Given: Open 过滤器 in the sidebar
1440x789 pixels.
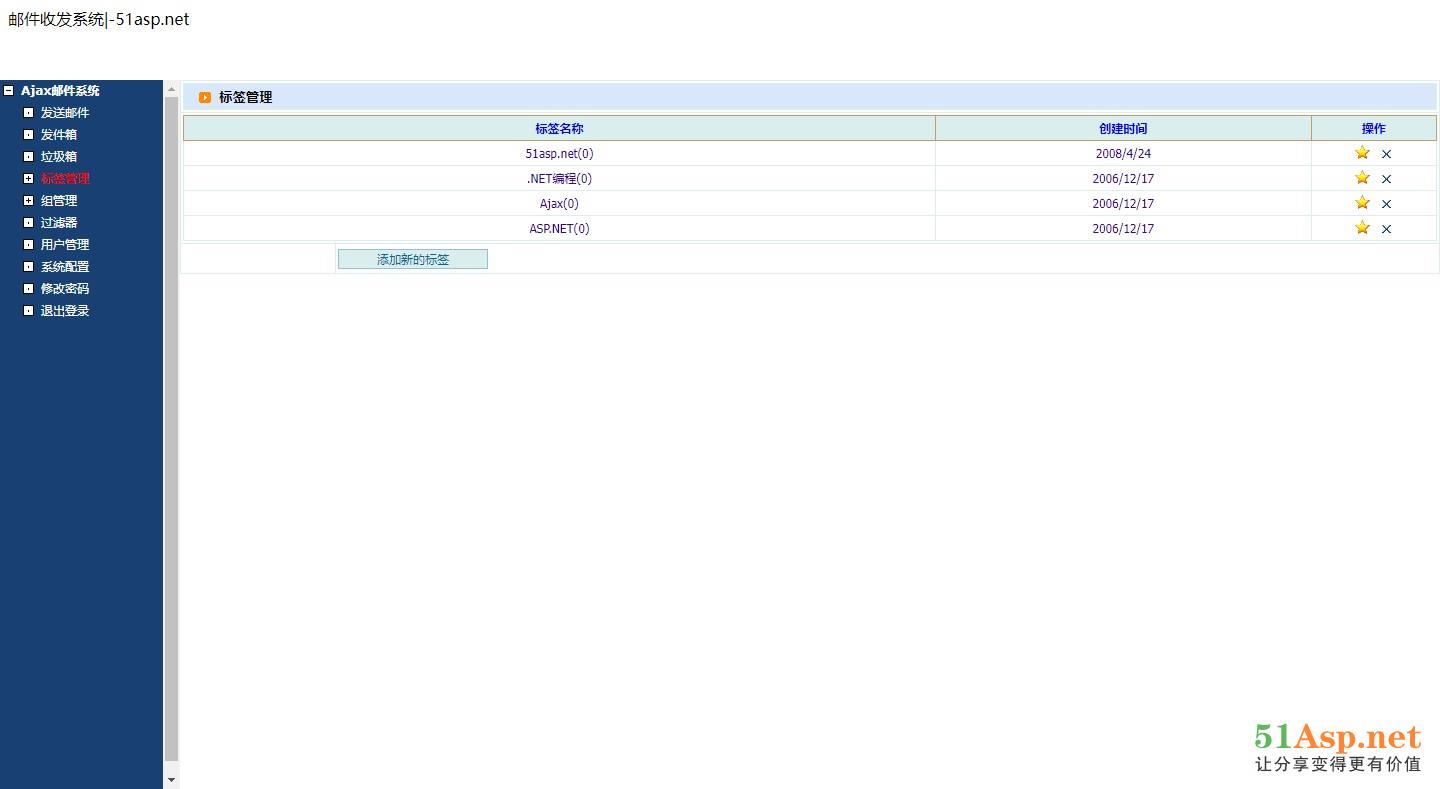Looking at the screenshot, I should click(x=59, y=223).
